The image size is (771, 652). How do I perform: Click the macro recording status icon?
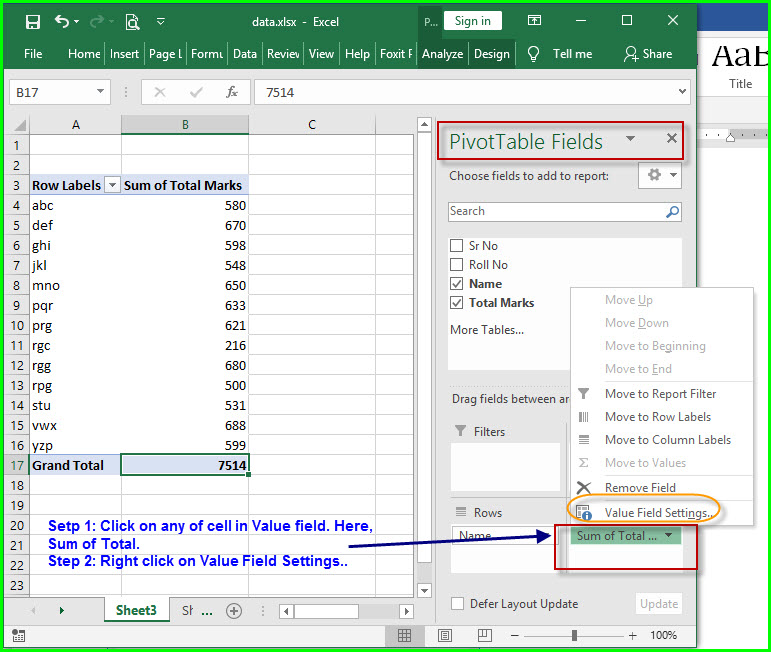coord(18,636)
